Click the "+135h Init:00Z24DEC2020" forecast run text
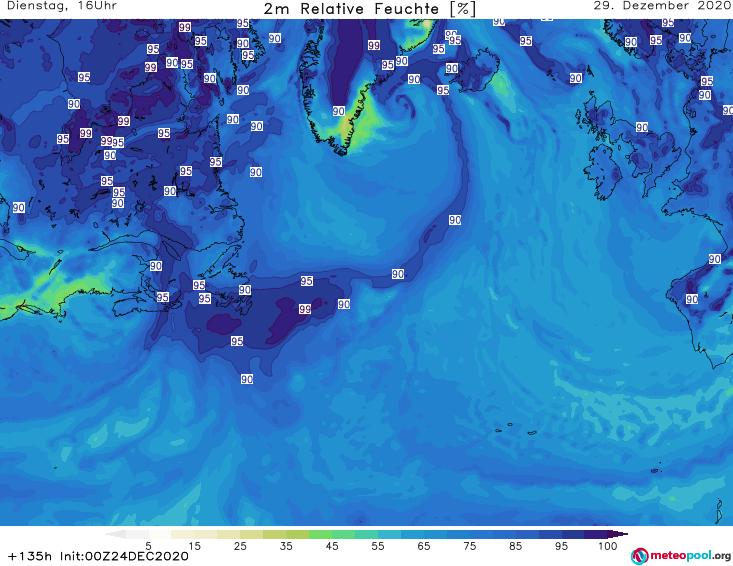The width and height of the screenshot is (733, 566). 98,556
